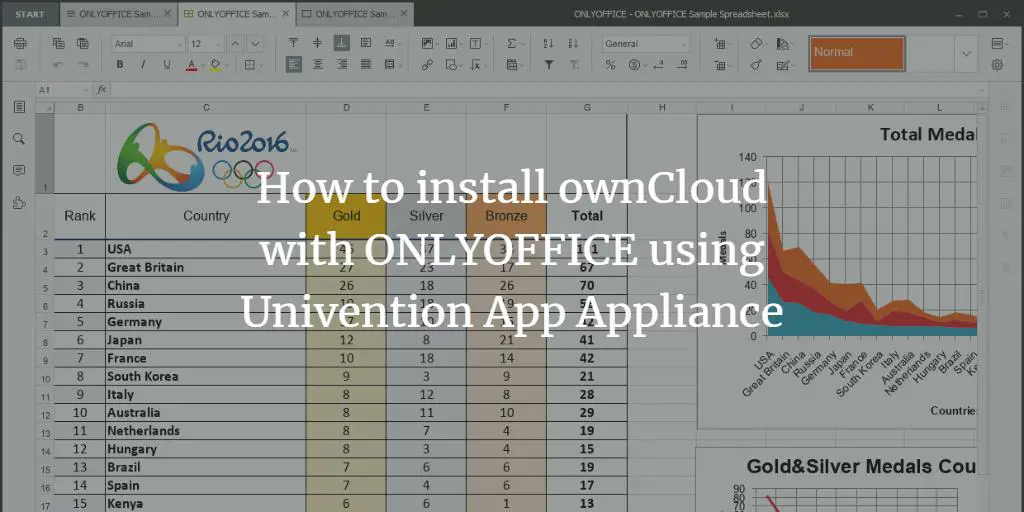Switch to spreadsheet ONLYOFFICE Sample tab
Screen dimensions: 1024x512
[x=236, y=14]
